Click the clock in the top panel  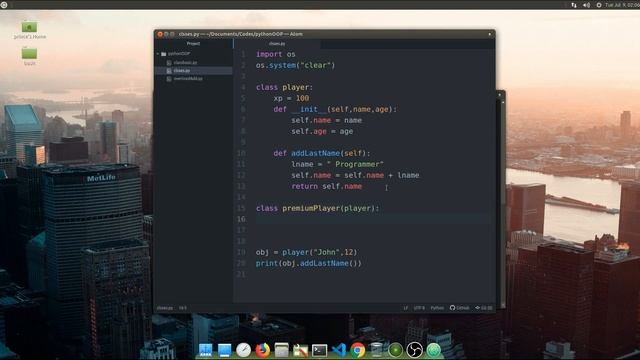tap(622, 5)
